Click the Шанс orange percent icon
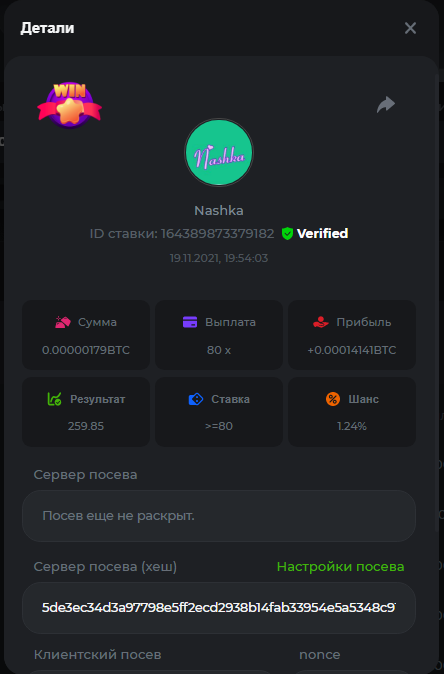The image size is (444, 674). click(x=333, y=399)
